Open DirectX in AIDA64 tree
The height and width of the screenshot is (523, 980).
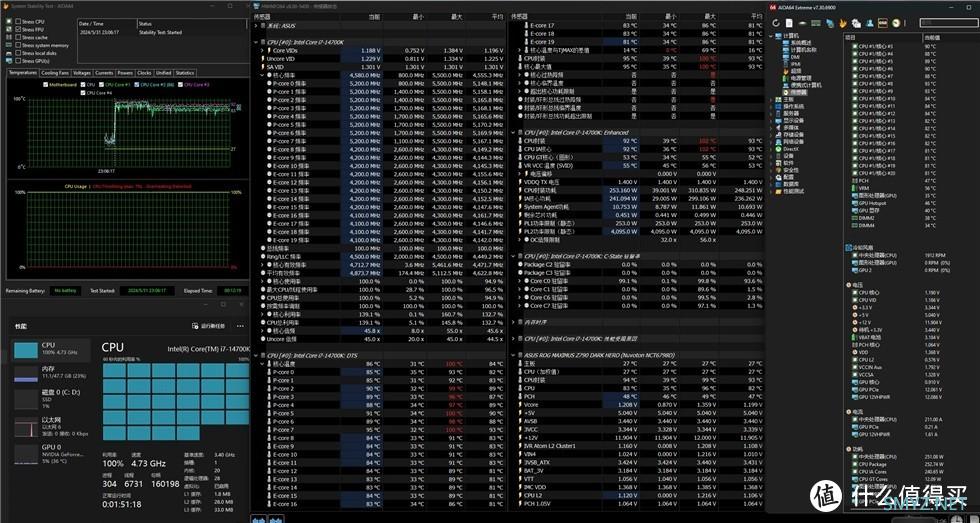(x=791, y=149)
